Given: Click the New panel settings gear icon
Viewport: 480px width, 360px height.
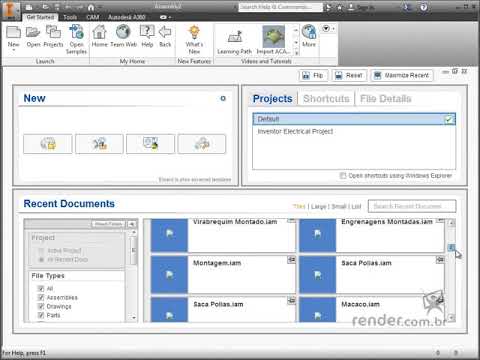Looking at the screenshot, I should pos(223,98).
